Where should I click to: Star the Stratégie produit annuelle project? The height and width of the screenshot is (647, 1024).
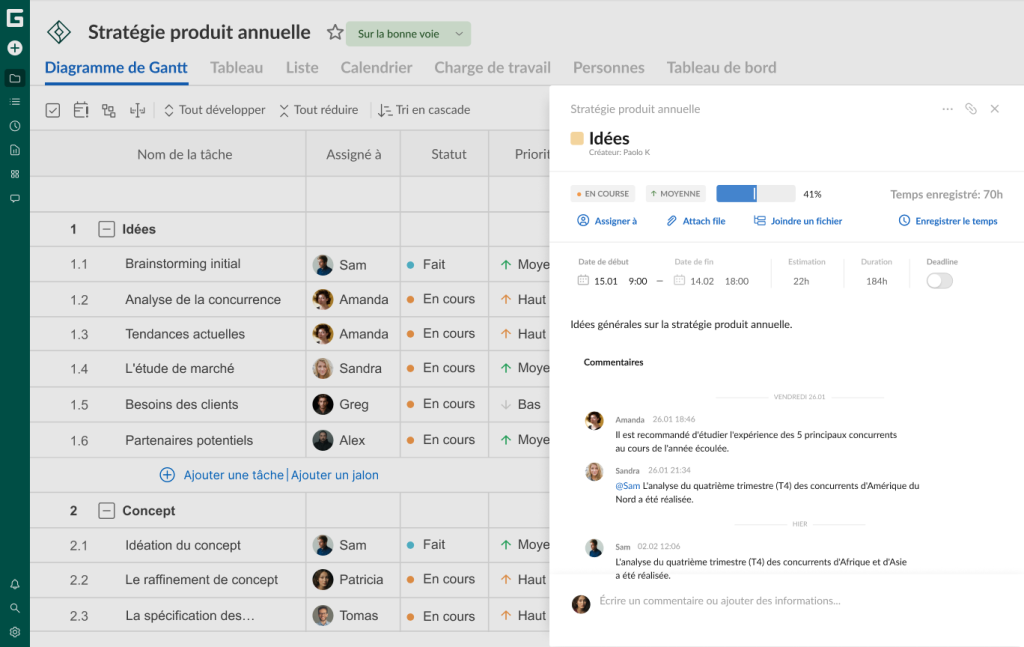(334, 32)
